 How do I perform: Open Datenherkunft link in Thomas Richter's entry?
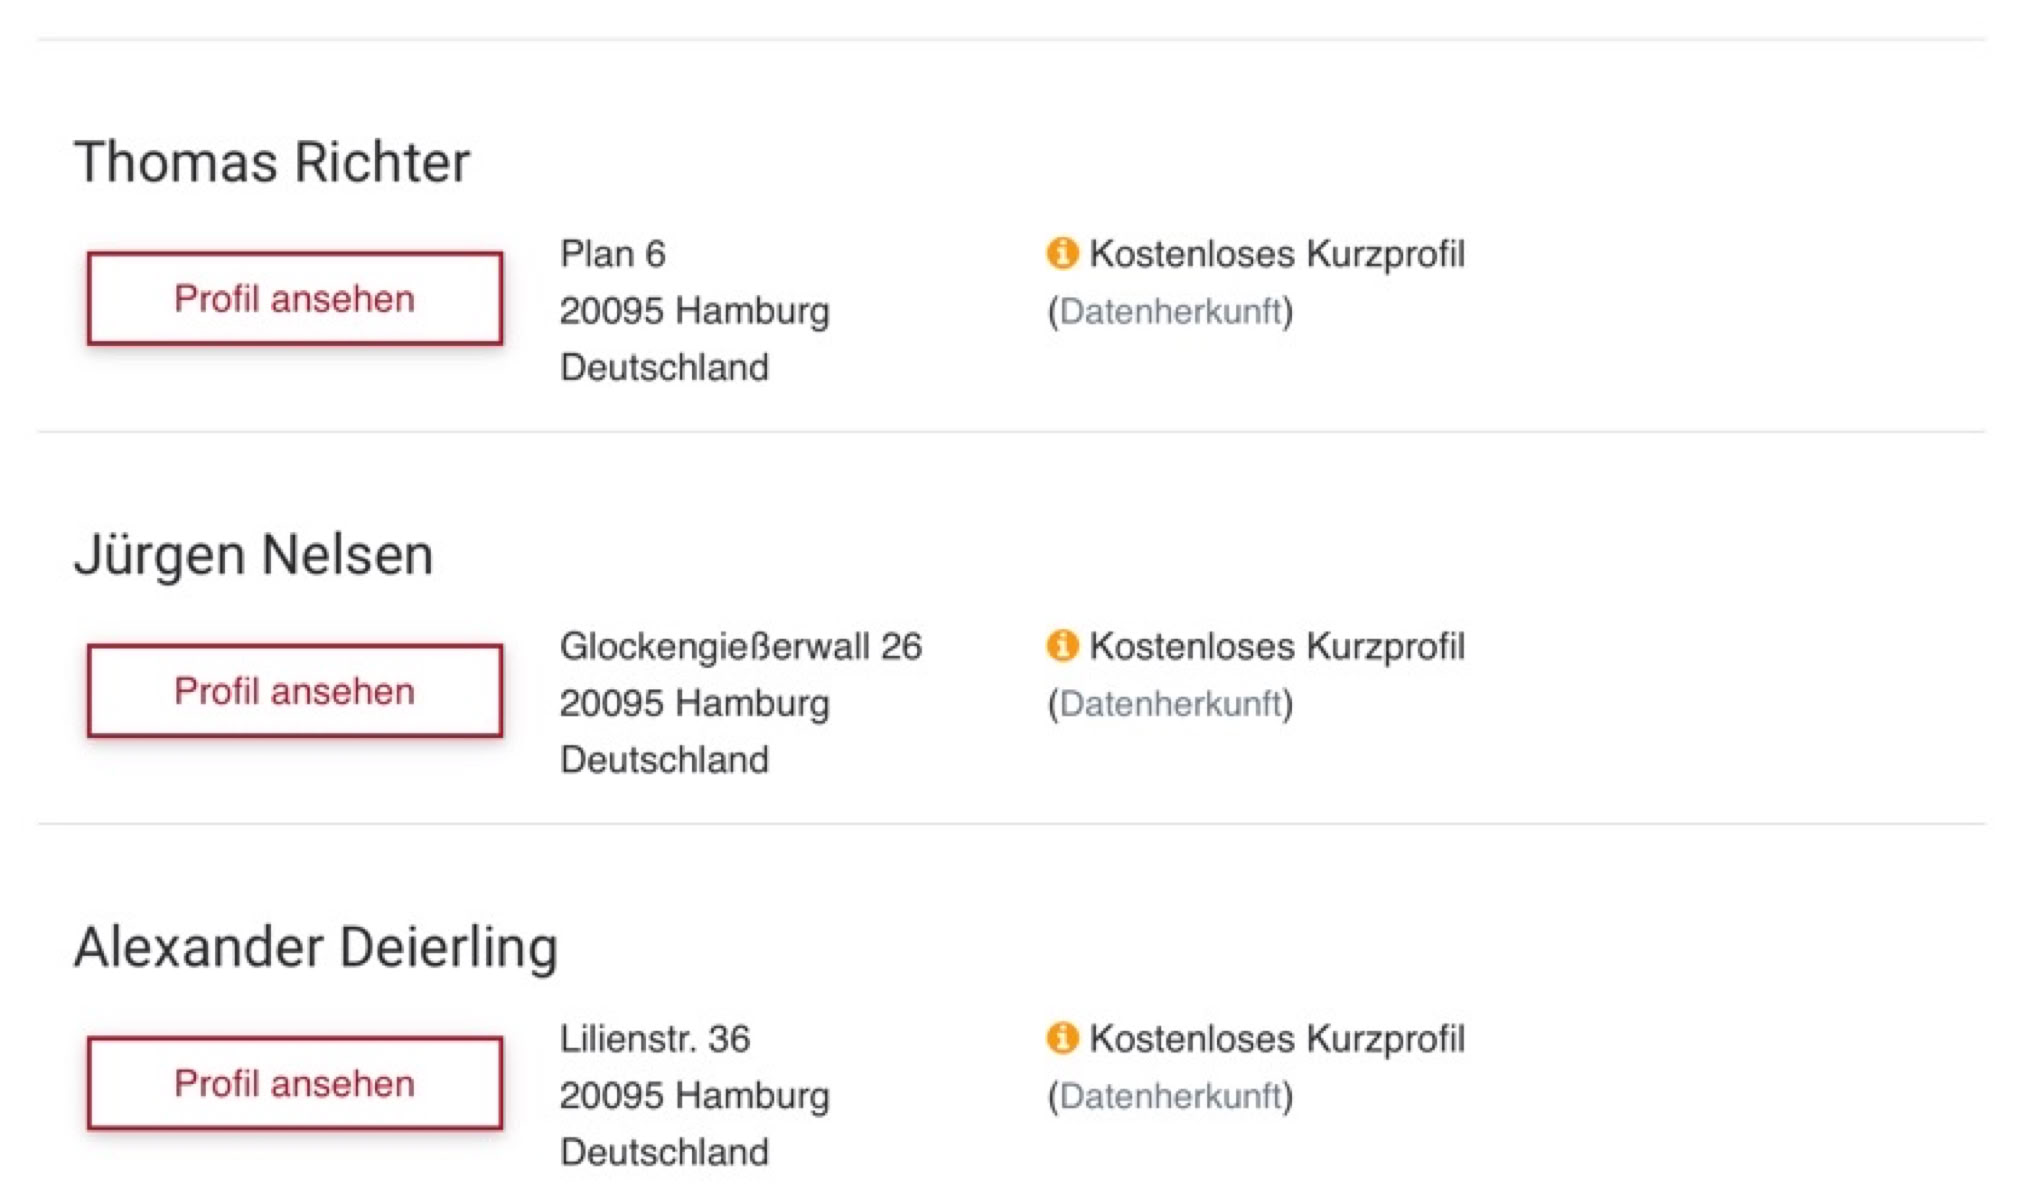[x=1170, y=311]
